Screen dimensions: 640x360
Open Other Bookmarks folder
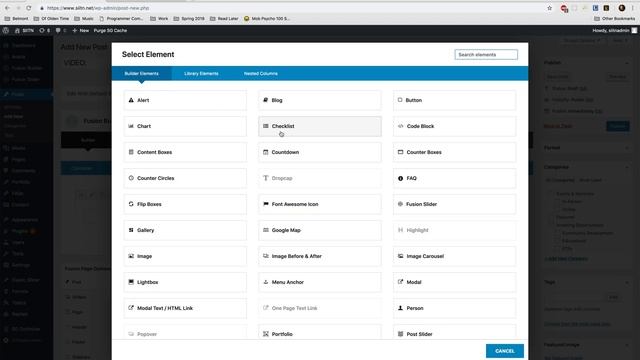point(614,18)
